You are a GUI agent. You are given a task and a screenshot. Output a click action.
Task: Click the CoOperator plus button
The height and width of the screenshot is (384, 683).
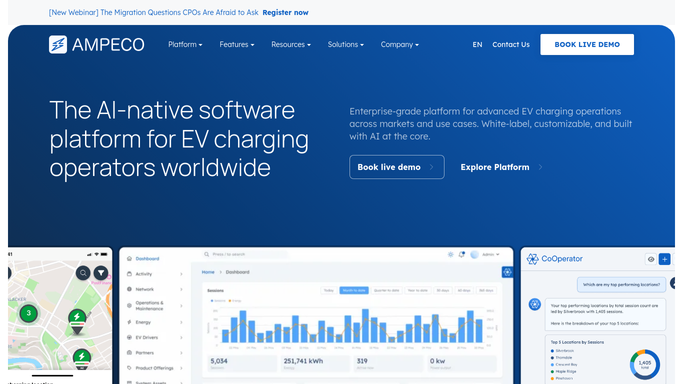click(x=664, y=259)
